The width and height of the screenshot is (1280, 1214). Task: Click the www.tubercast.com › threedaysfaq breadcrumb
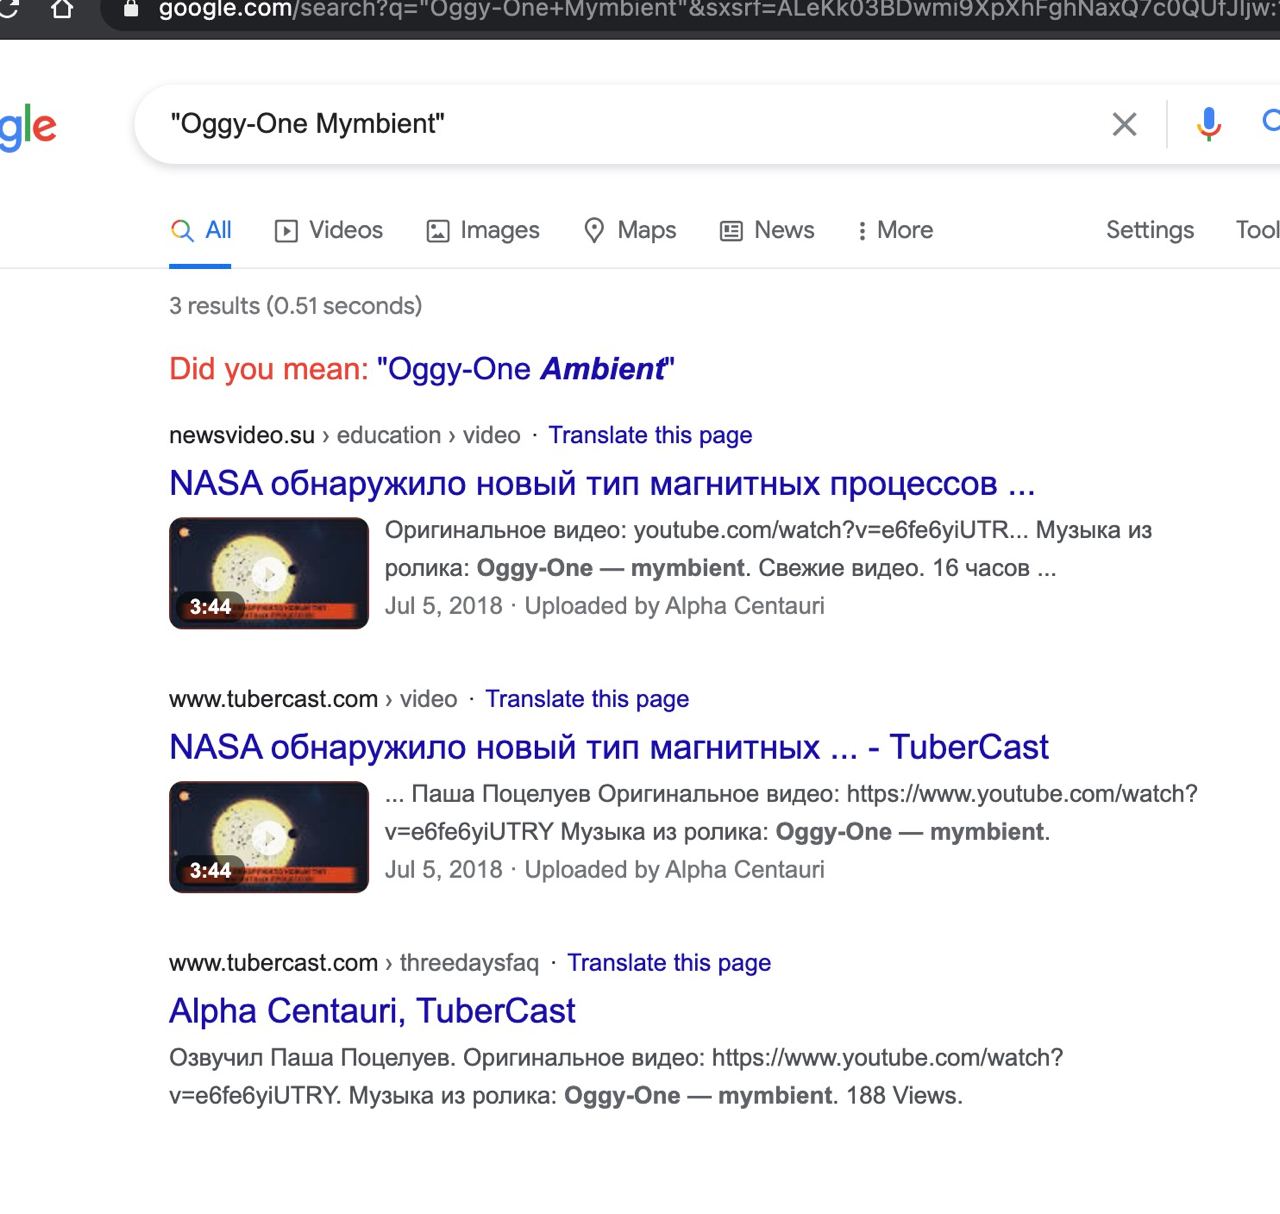(354, 963)
